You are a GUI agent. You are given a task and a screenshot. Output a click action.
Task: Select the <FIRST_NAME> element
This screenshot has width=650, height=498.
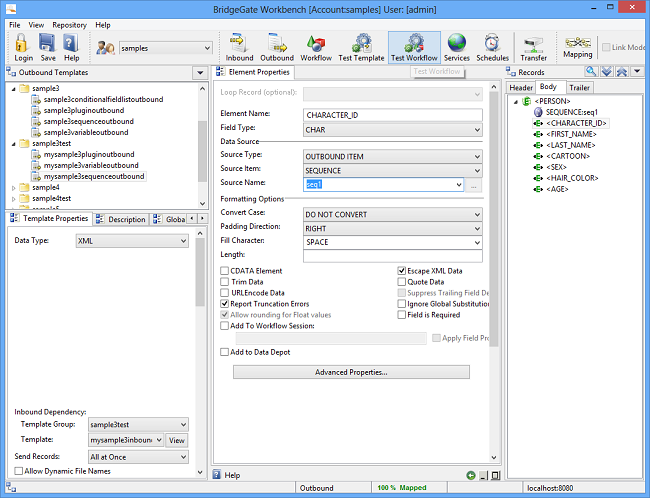pyautogui.click(x=571, y=134)
